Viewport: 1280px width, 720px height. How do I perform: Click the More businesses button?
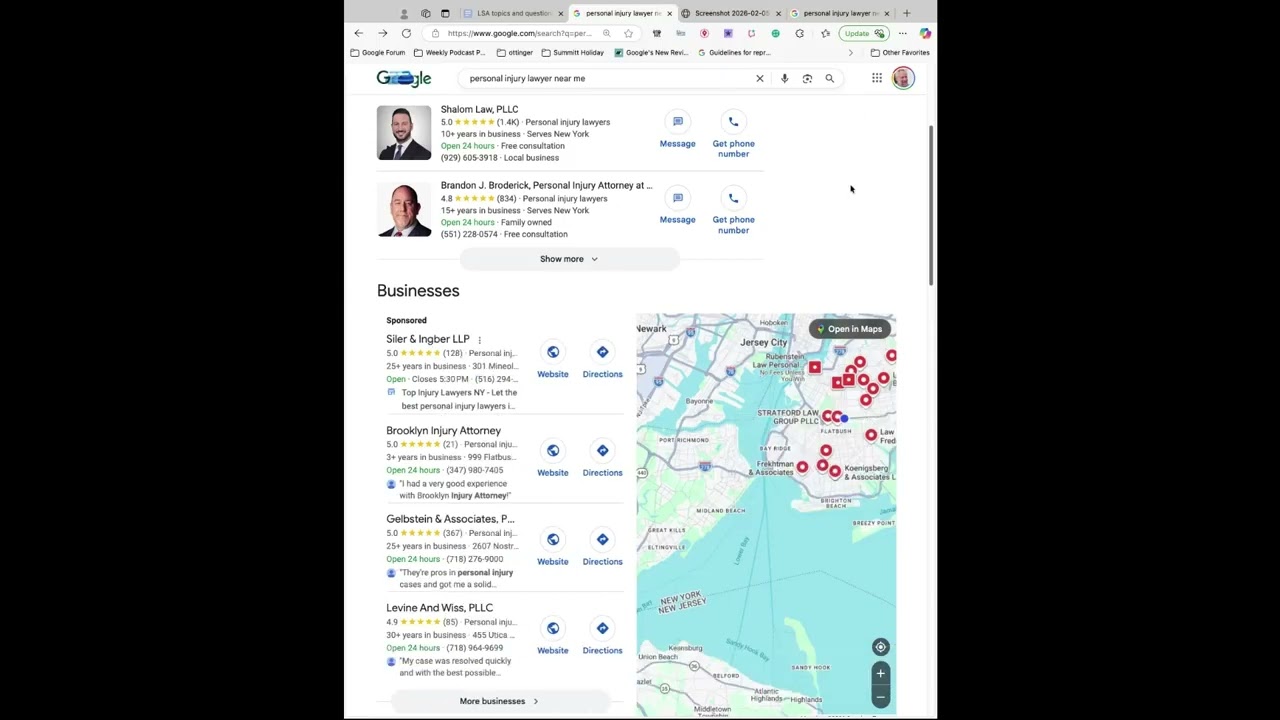499,701
